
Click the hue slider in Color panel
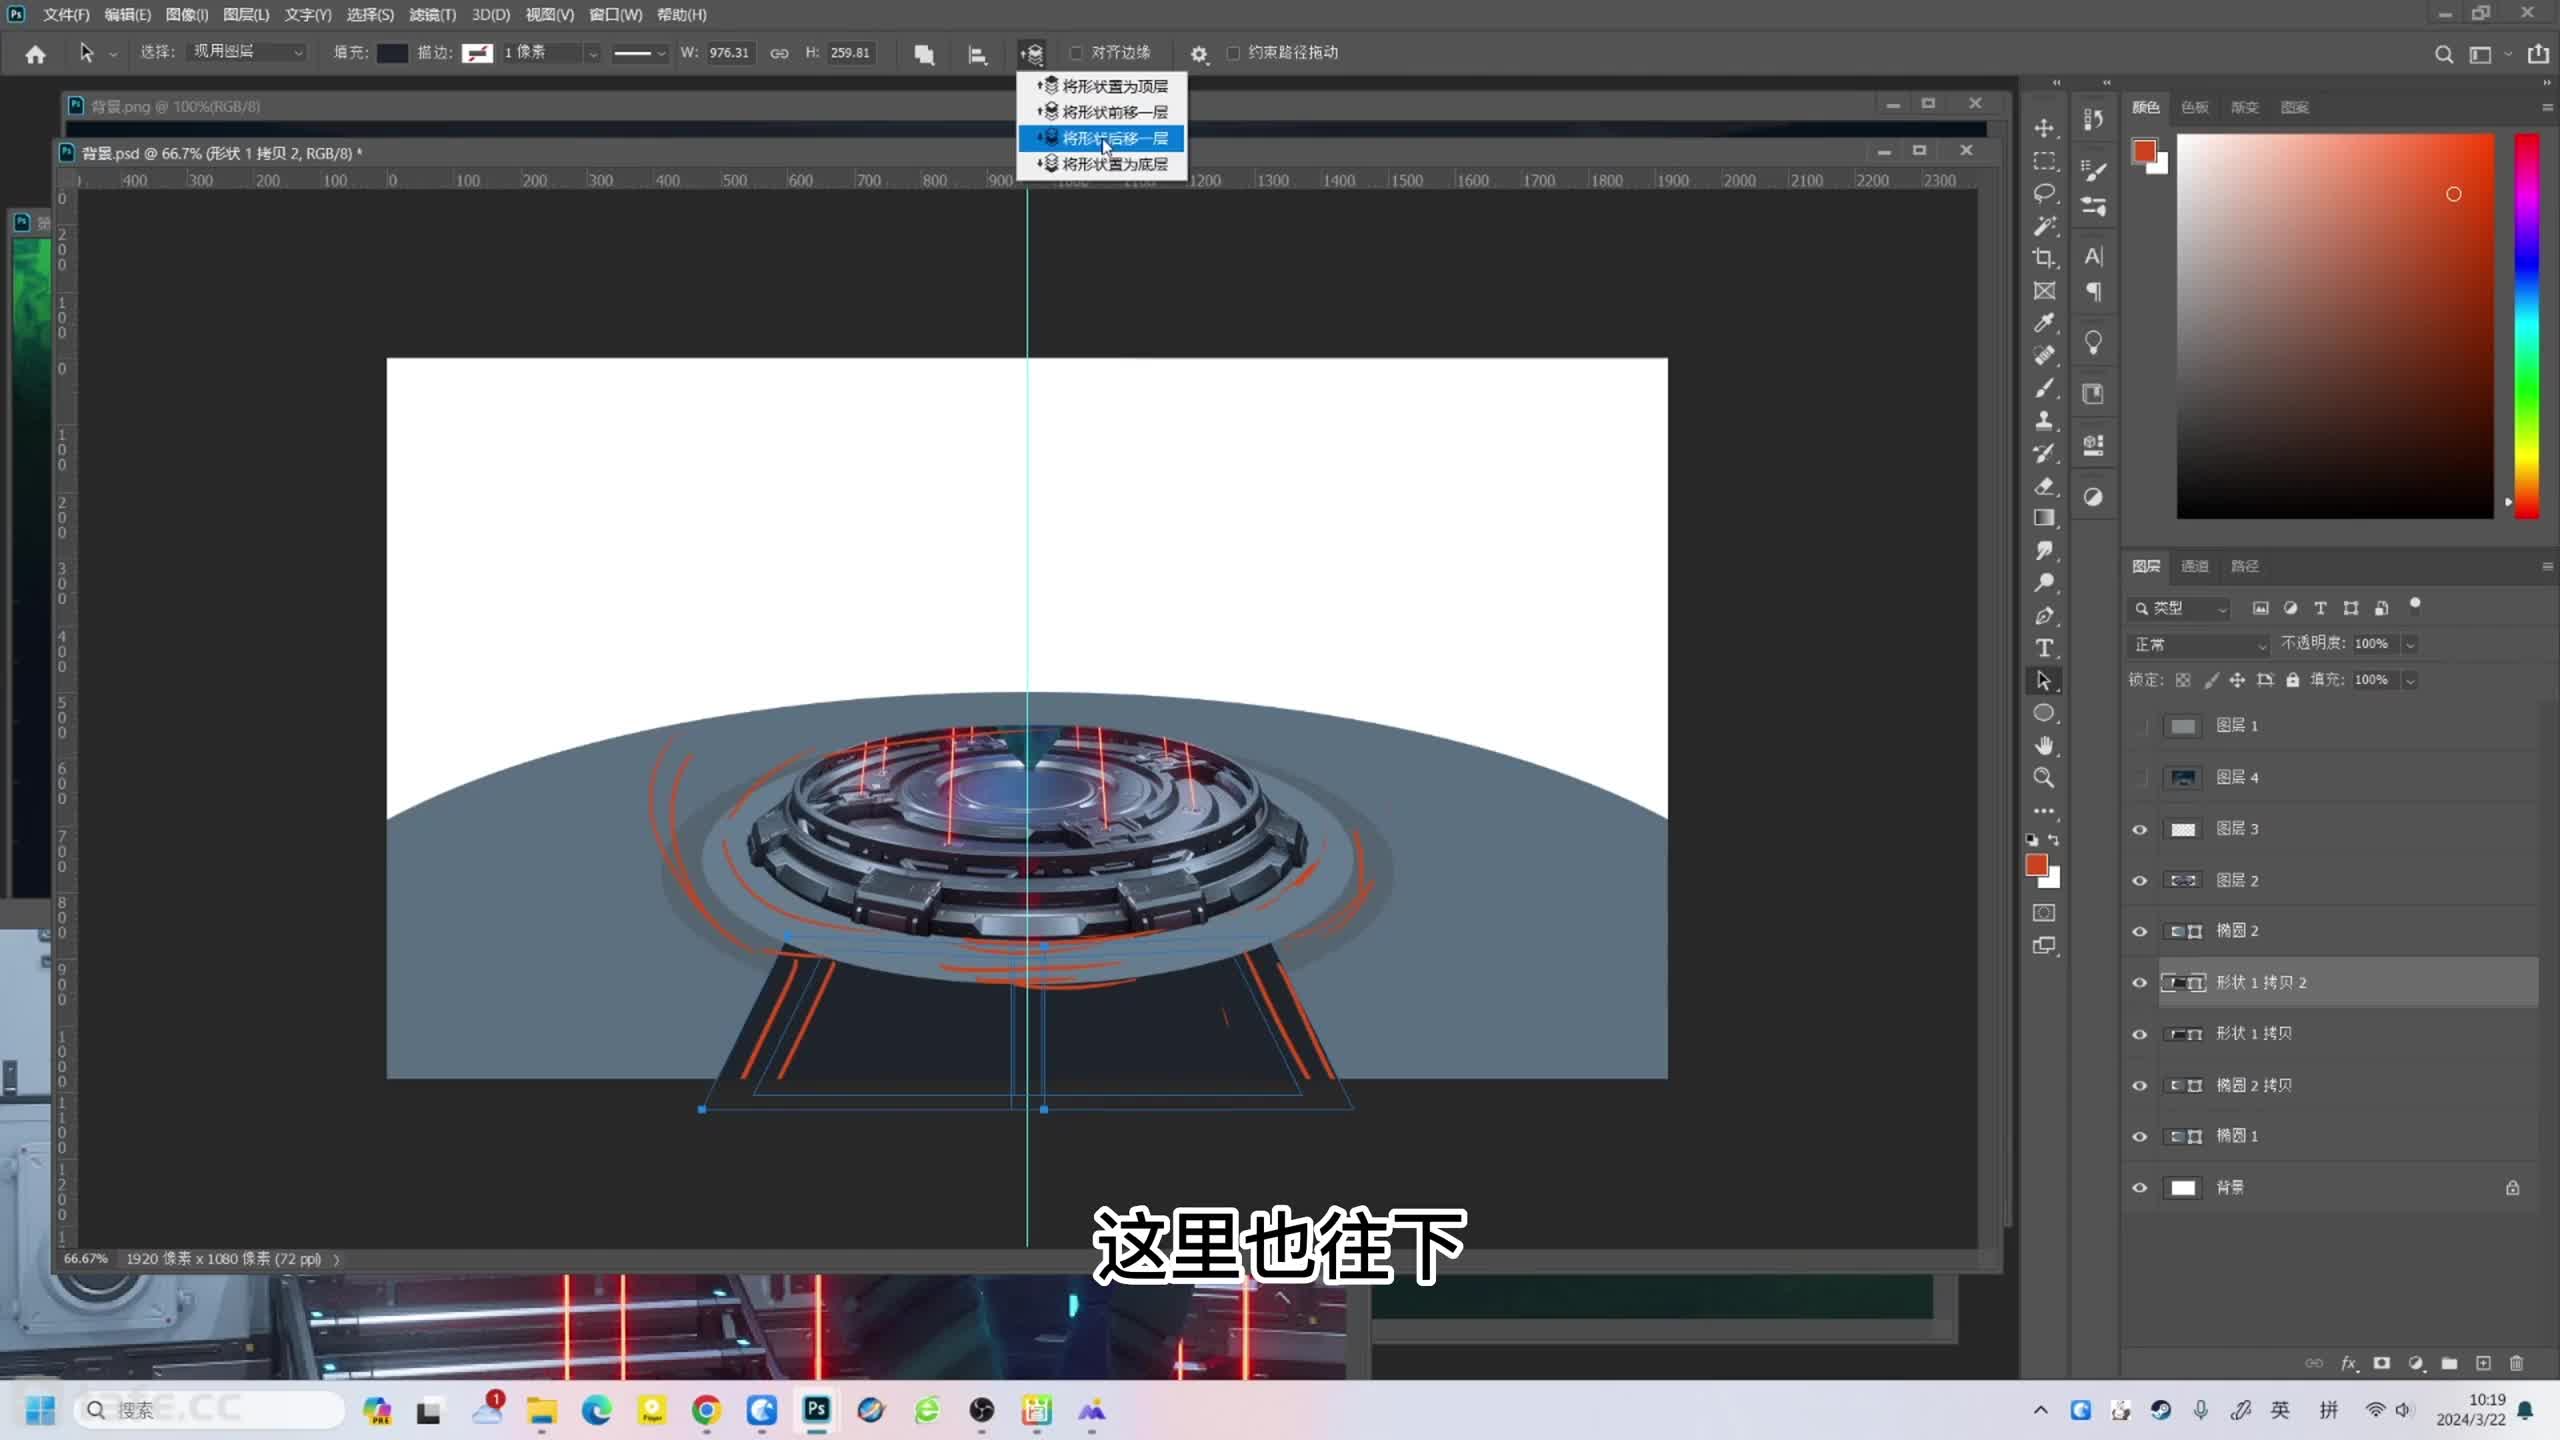[2527, 326]
